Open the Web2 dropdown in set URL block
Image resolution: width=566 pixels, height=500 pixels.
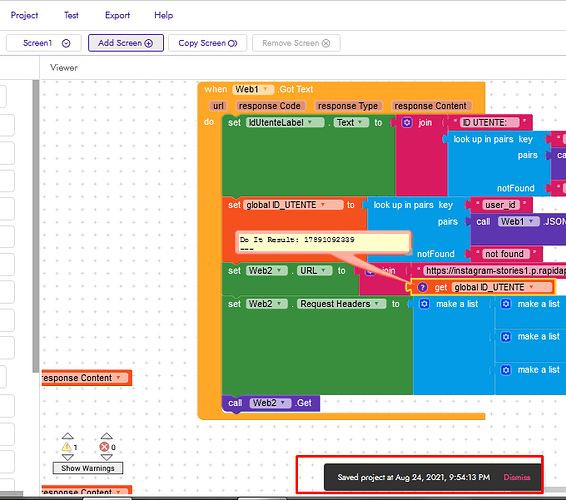[x=266, y=271]
